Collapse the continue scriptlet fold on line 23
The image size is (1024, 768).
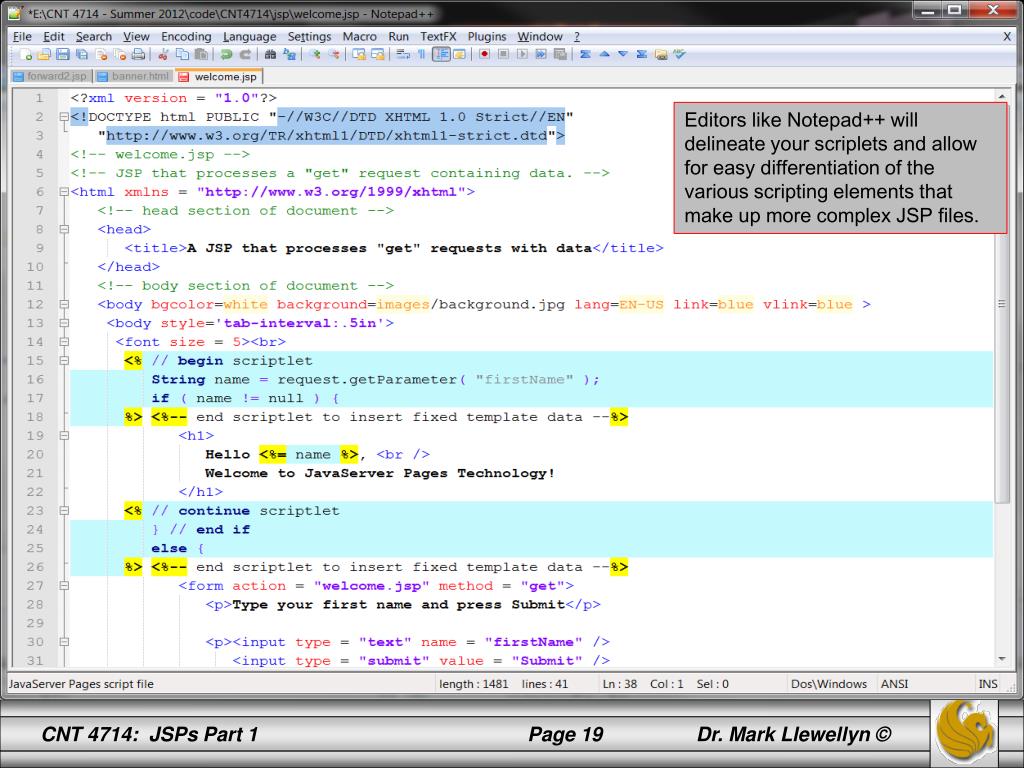[x=64, y=511]
